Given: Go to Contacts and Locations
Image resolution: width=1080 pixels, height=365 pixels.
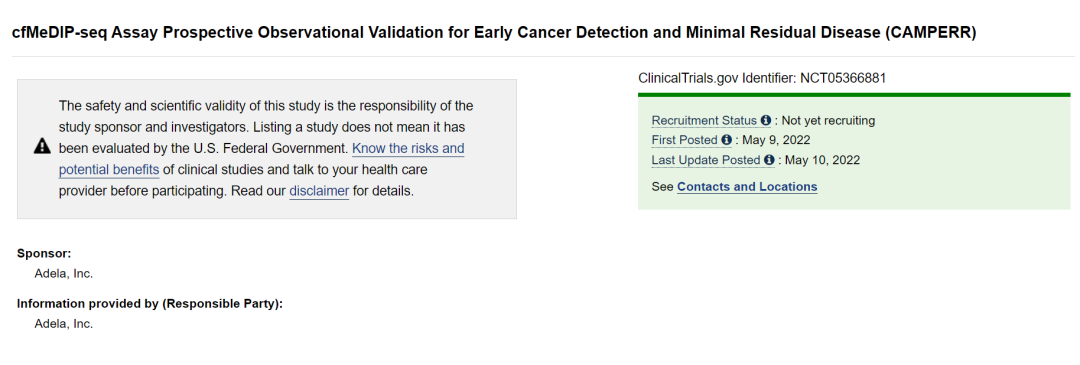Looking at the screenshot, I should [747, 187].
